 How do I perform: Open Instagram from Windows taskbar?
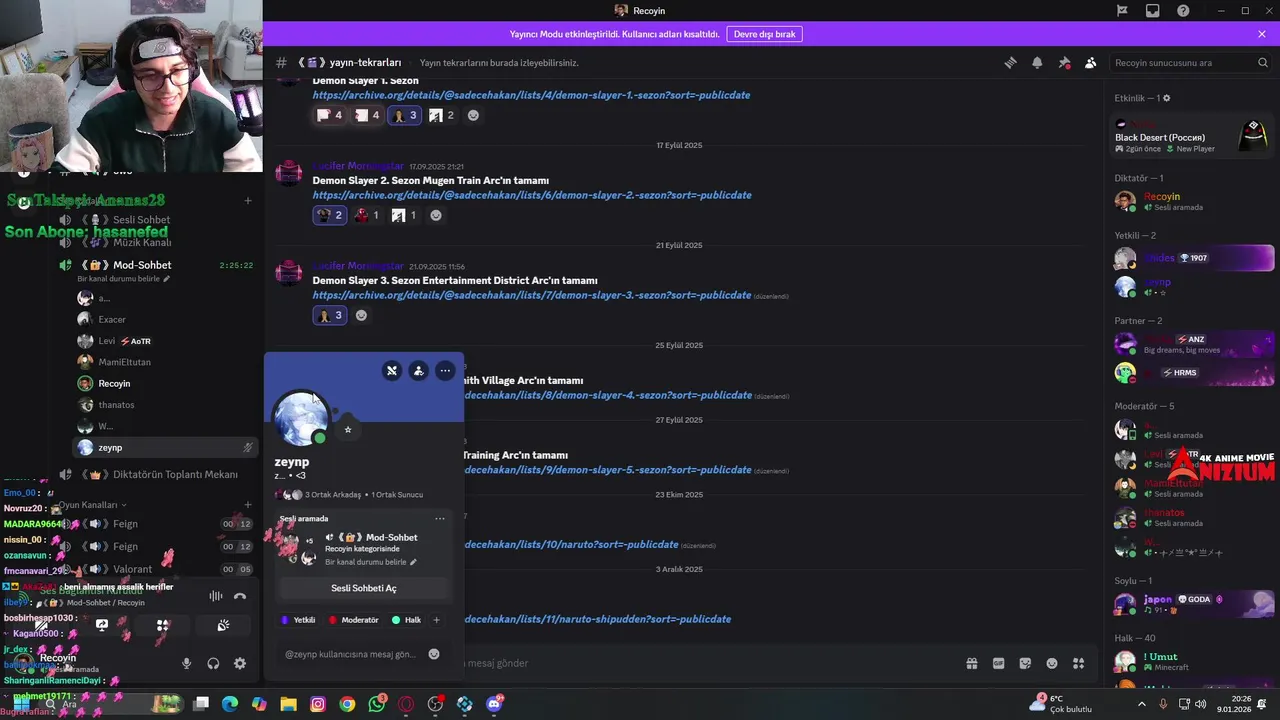318,704
